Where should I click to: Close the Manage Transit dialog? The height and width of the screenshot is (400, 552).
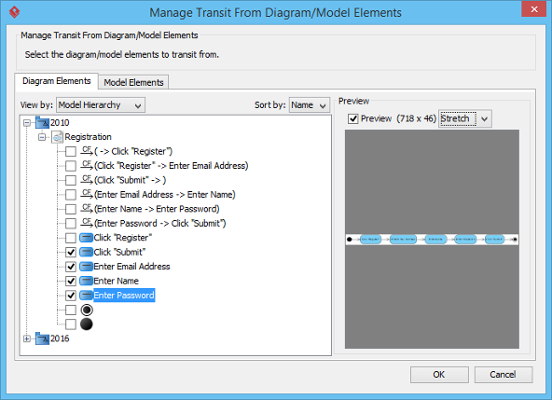pyautogui.click(x=534, y=9)
